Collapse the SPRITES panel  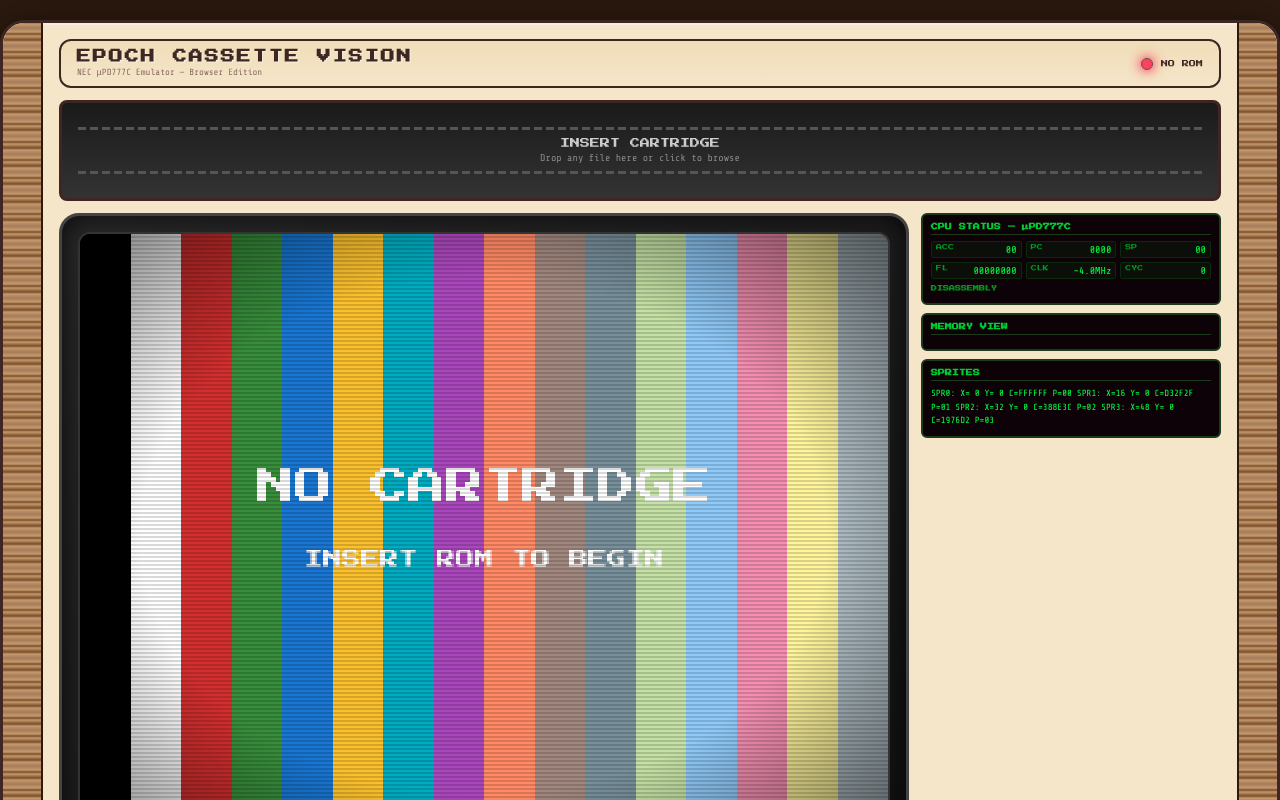click(955, 372)
